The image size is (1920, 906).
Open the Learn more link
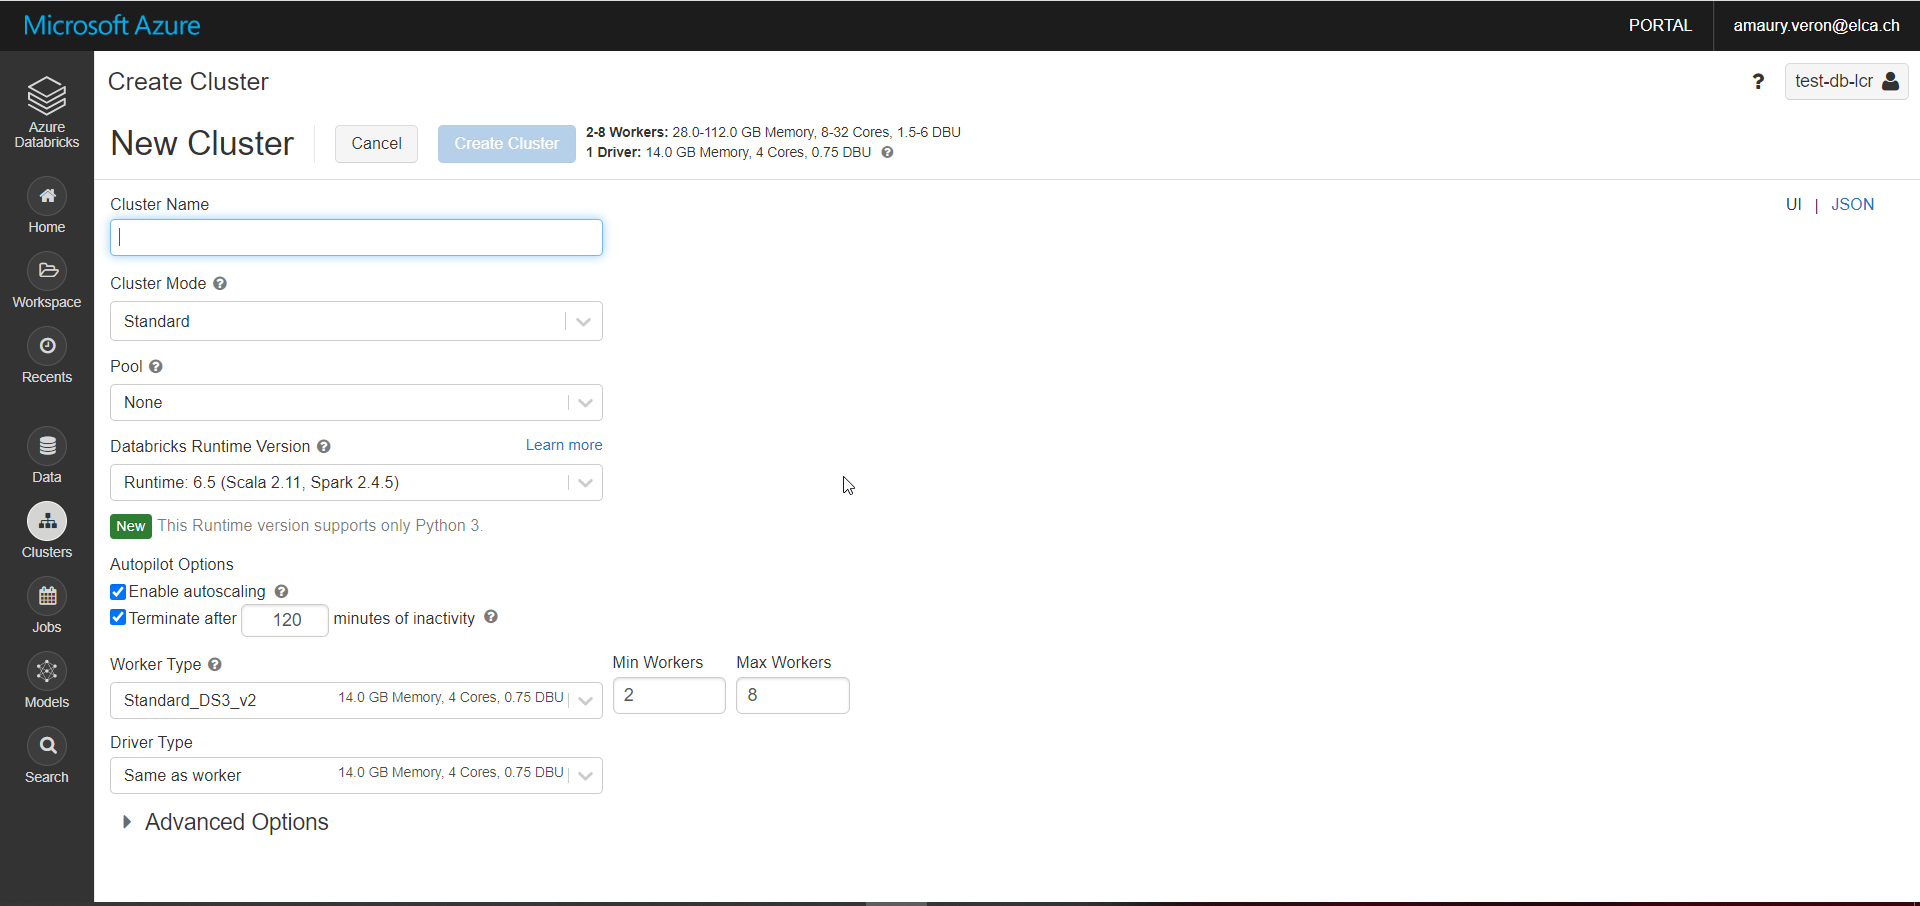click(x=564, y=445)
